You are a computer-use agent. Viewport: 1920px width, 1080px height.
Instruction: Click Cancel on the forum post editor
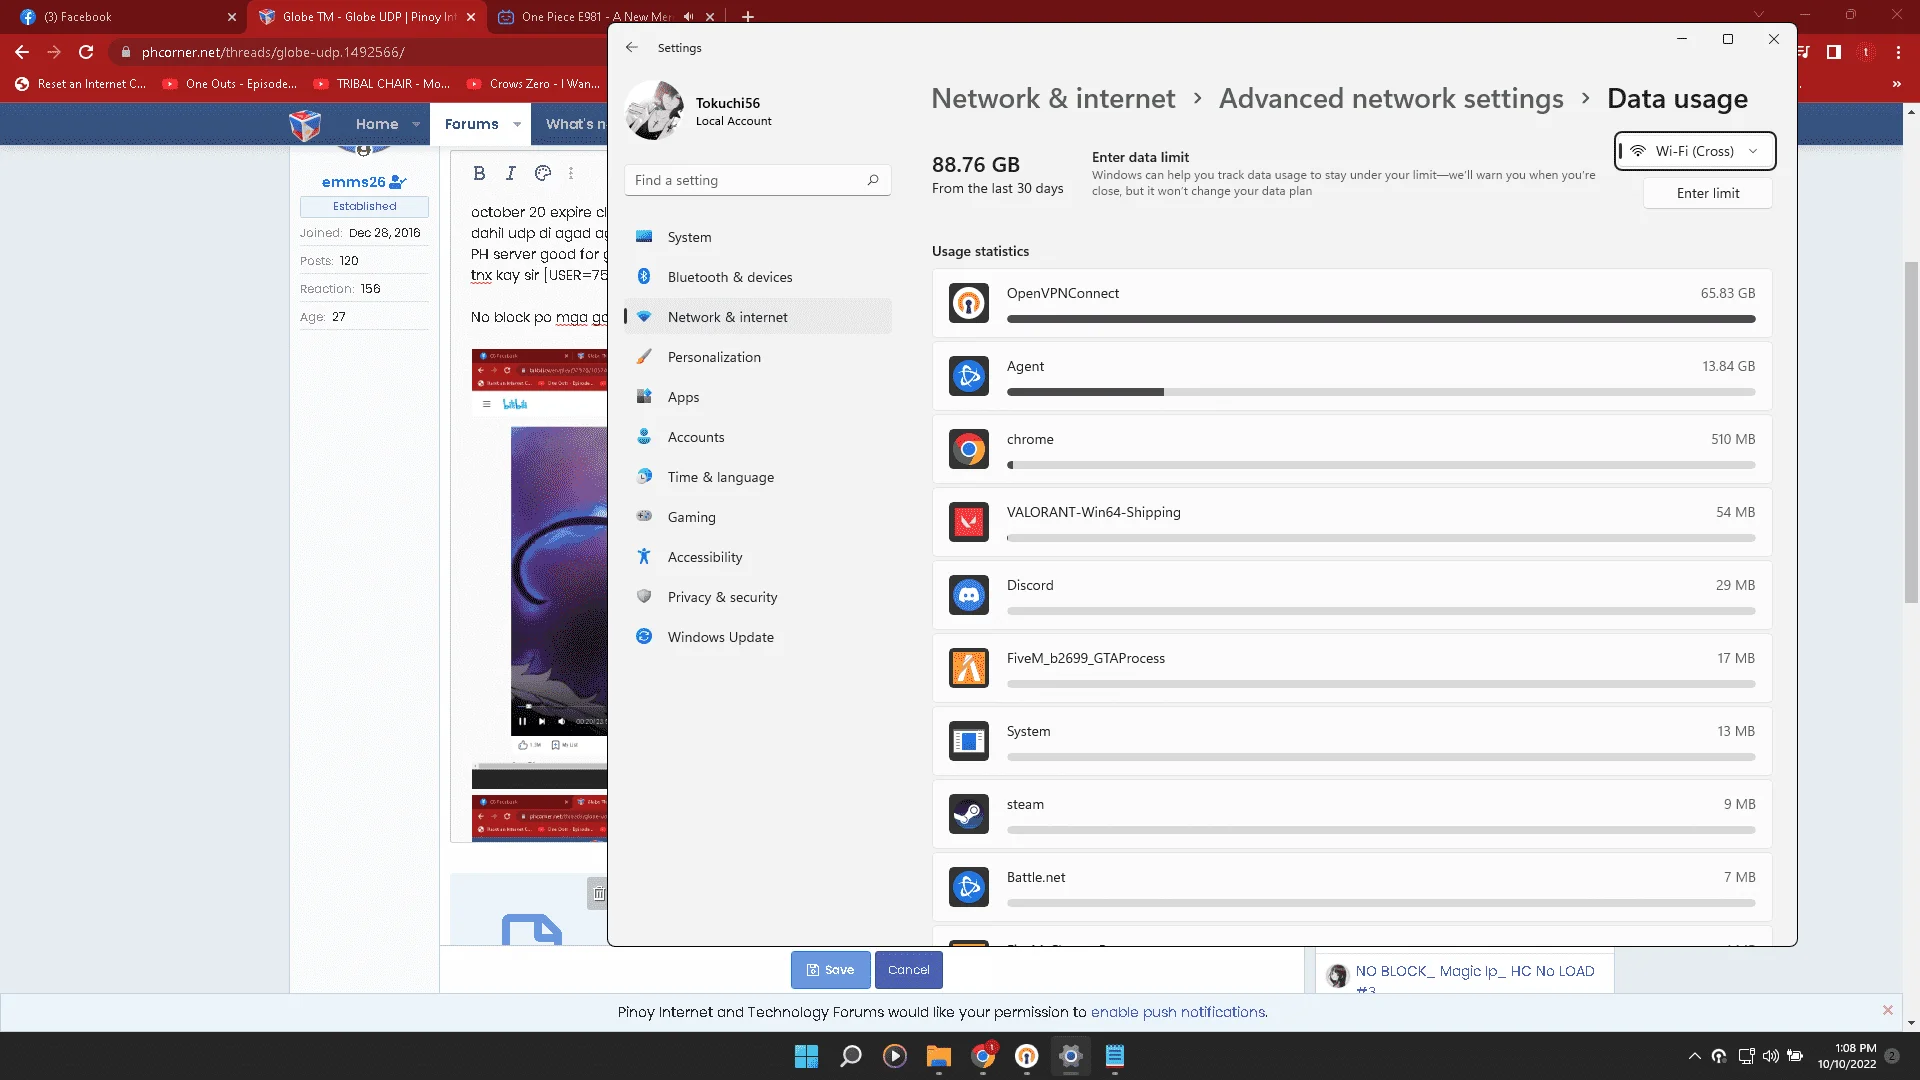[908, 970]
